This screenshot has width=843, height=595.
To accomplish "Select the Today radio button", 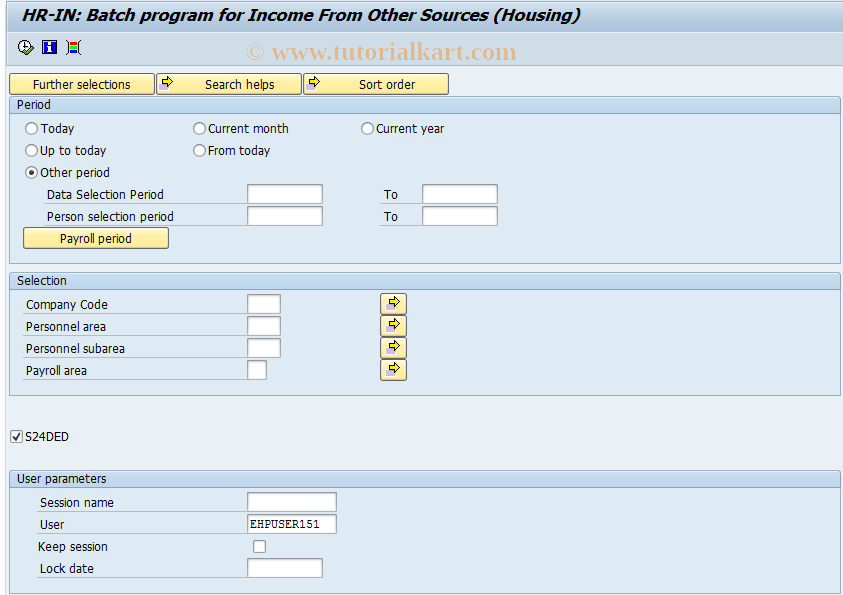I will pyautogui.click(x=32, y=128).
